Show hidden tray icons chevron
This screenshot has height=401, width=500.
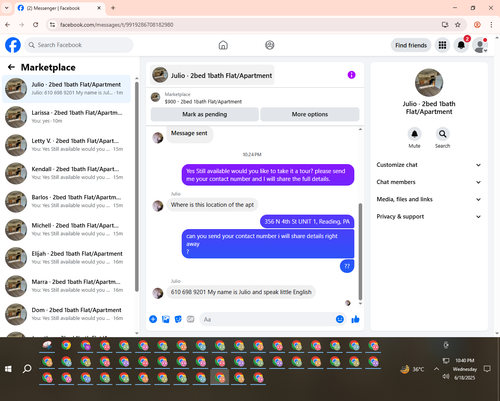436,369
